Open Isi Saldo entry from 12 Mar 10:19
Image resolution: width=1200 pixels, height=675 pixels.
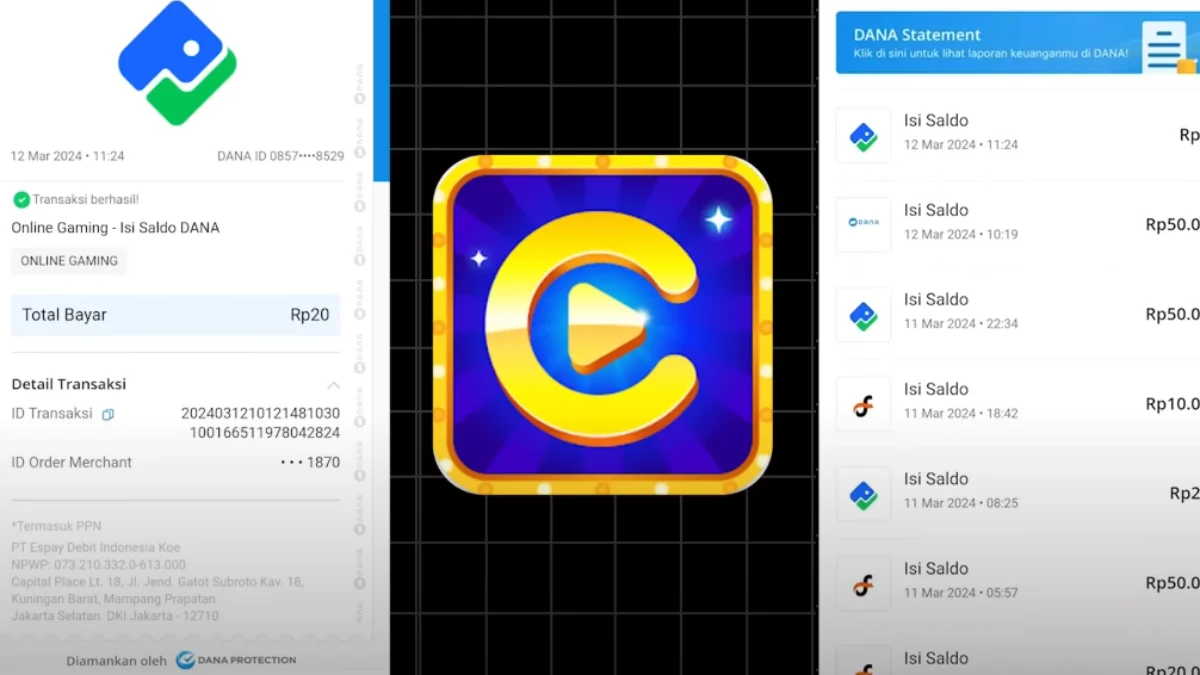click(x=1018, y=225)
